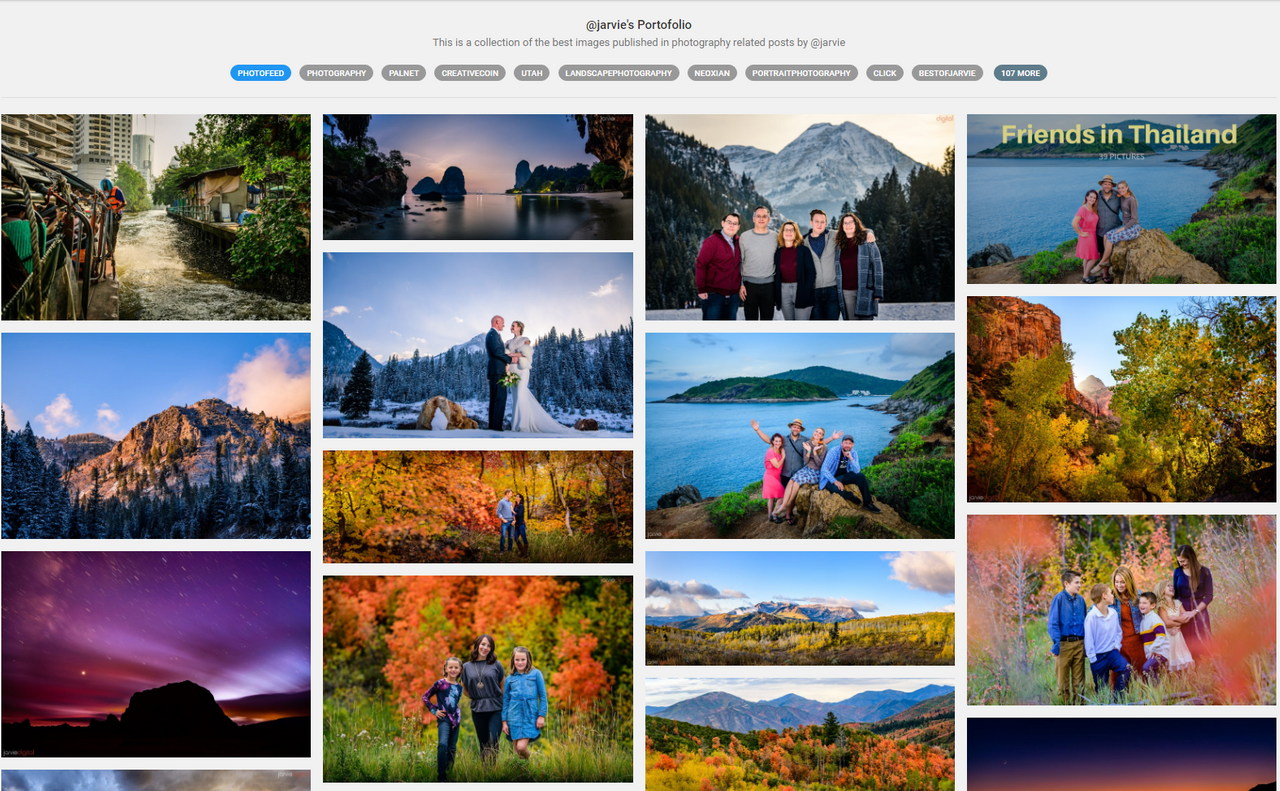Open the three girls in autumn foliage photo
The height and width of the screenshot is (791, 1280).
pos(478,679)
